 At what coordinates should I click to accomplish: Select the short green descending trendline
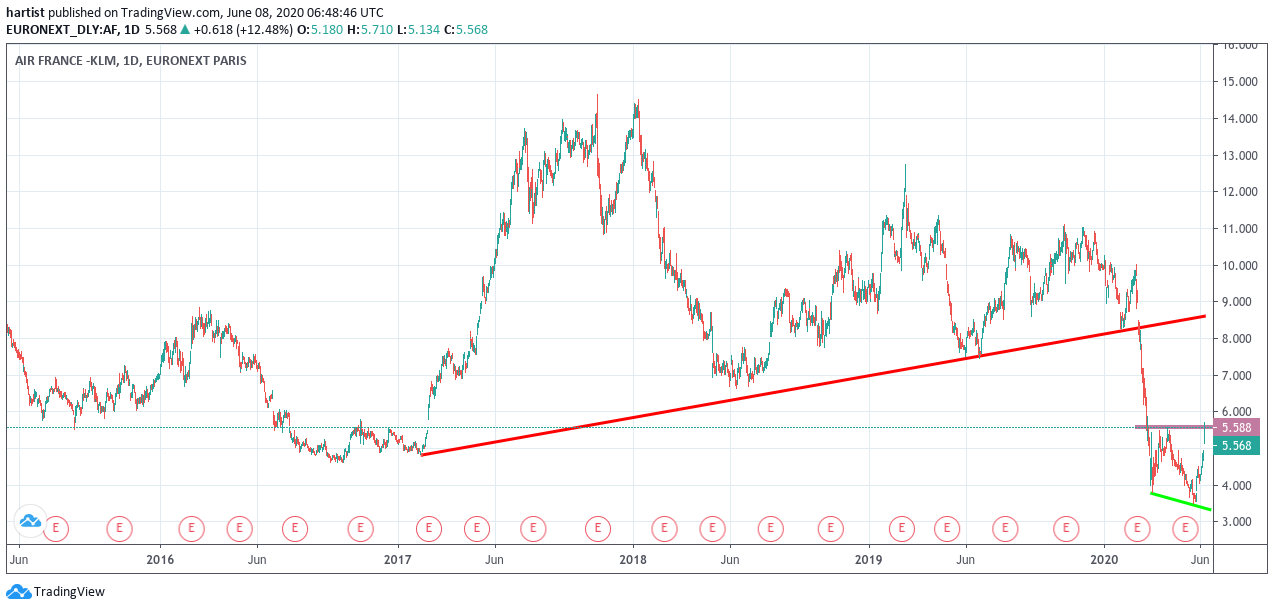(x=1181, y=501)
